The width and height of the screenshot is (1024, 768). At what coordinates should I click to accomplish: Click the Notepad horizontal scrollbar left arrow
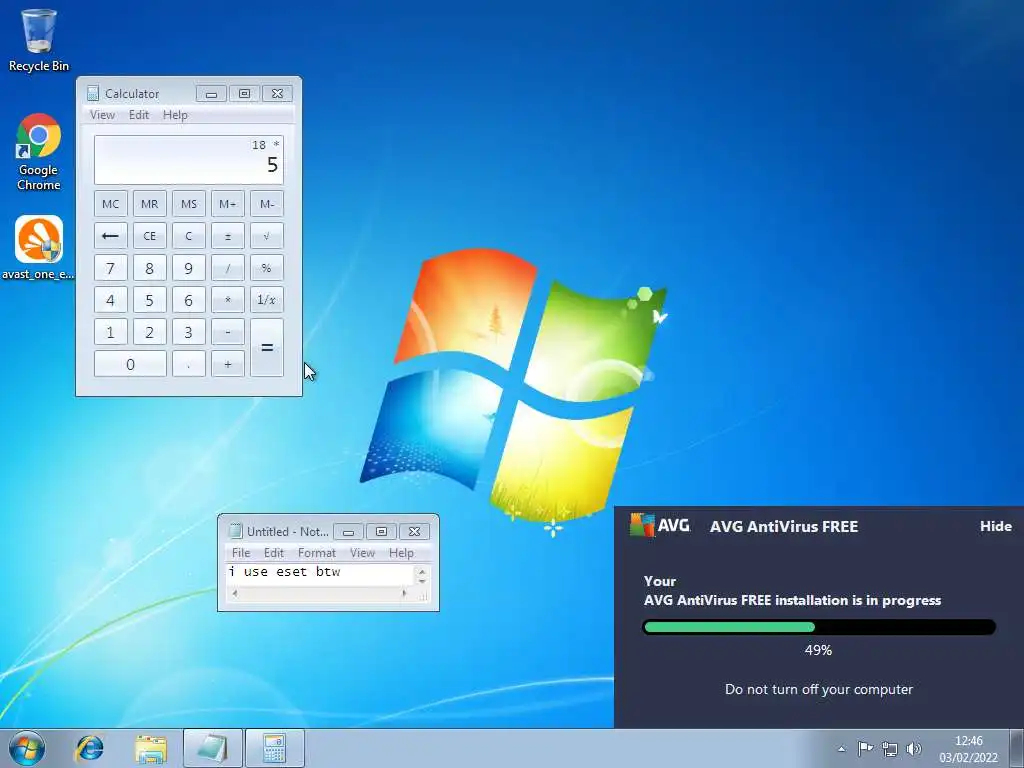pos(235,594)
